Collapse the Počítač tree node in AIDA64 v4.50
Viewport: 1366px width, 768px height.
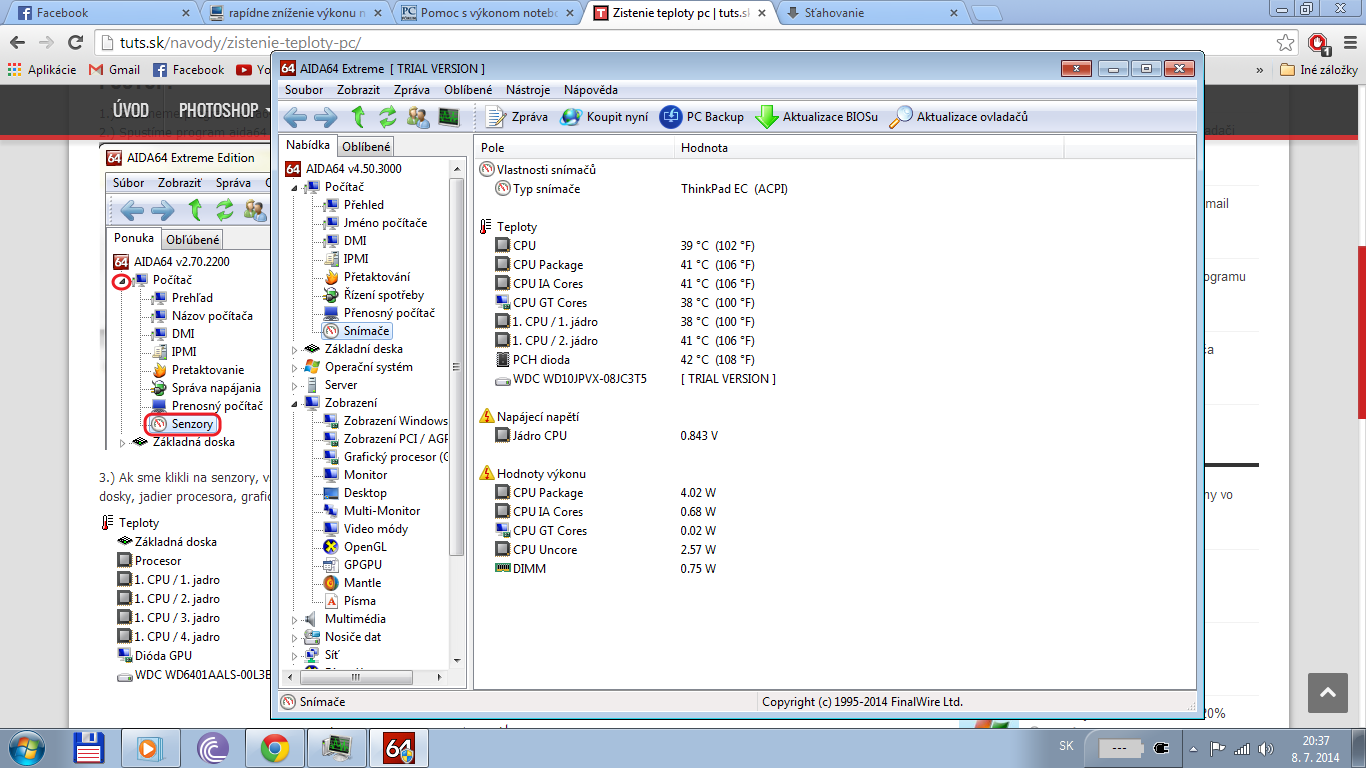(295, 187)
